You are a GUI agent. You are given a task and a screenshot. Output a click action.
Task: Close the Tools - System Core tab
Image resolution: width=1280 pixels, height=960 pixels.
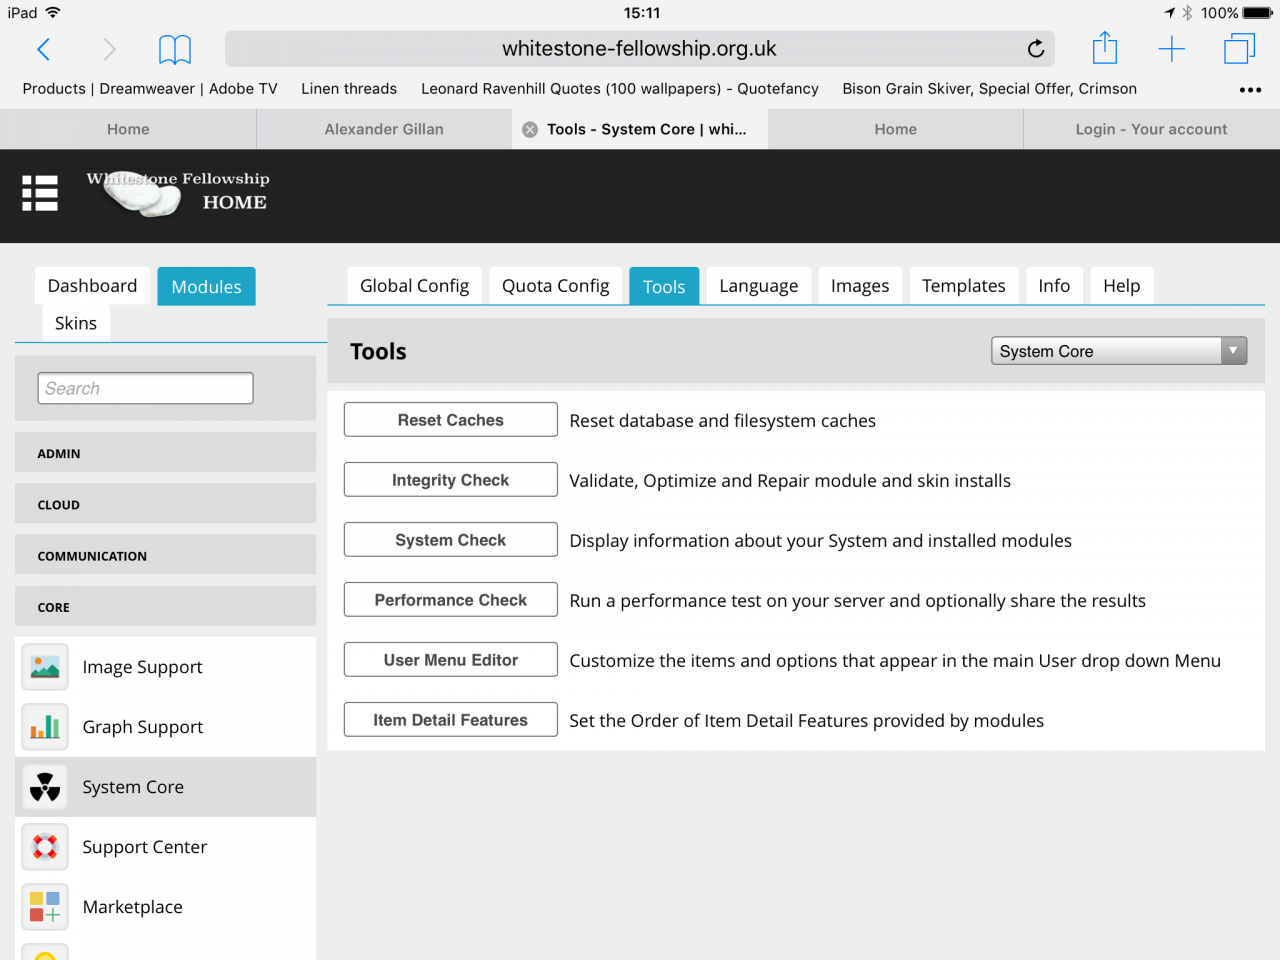point(530,129)
